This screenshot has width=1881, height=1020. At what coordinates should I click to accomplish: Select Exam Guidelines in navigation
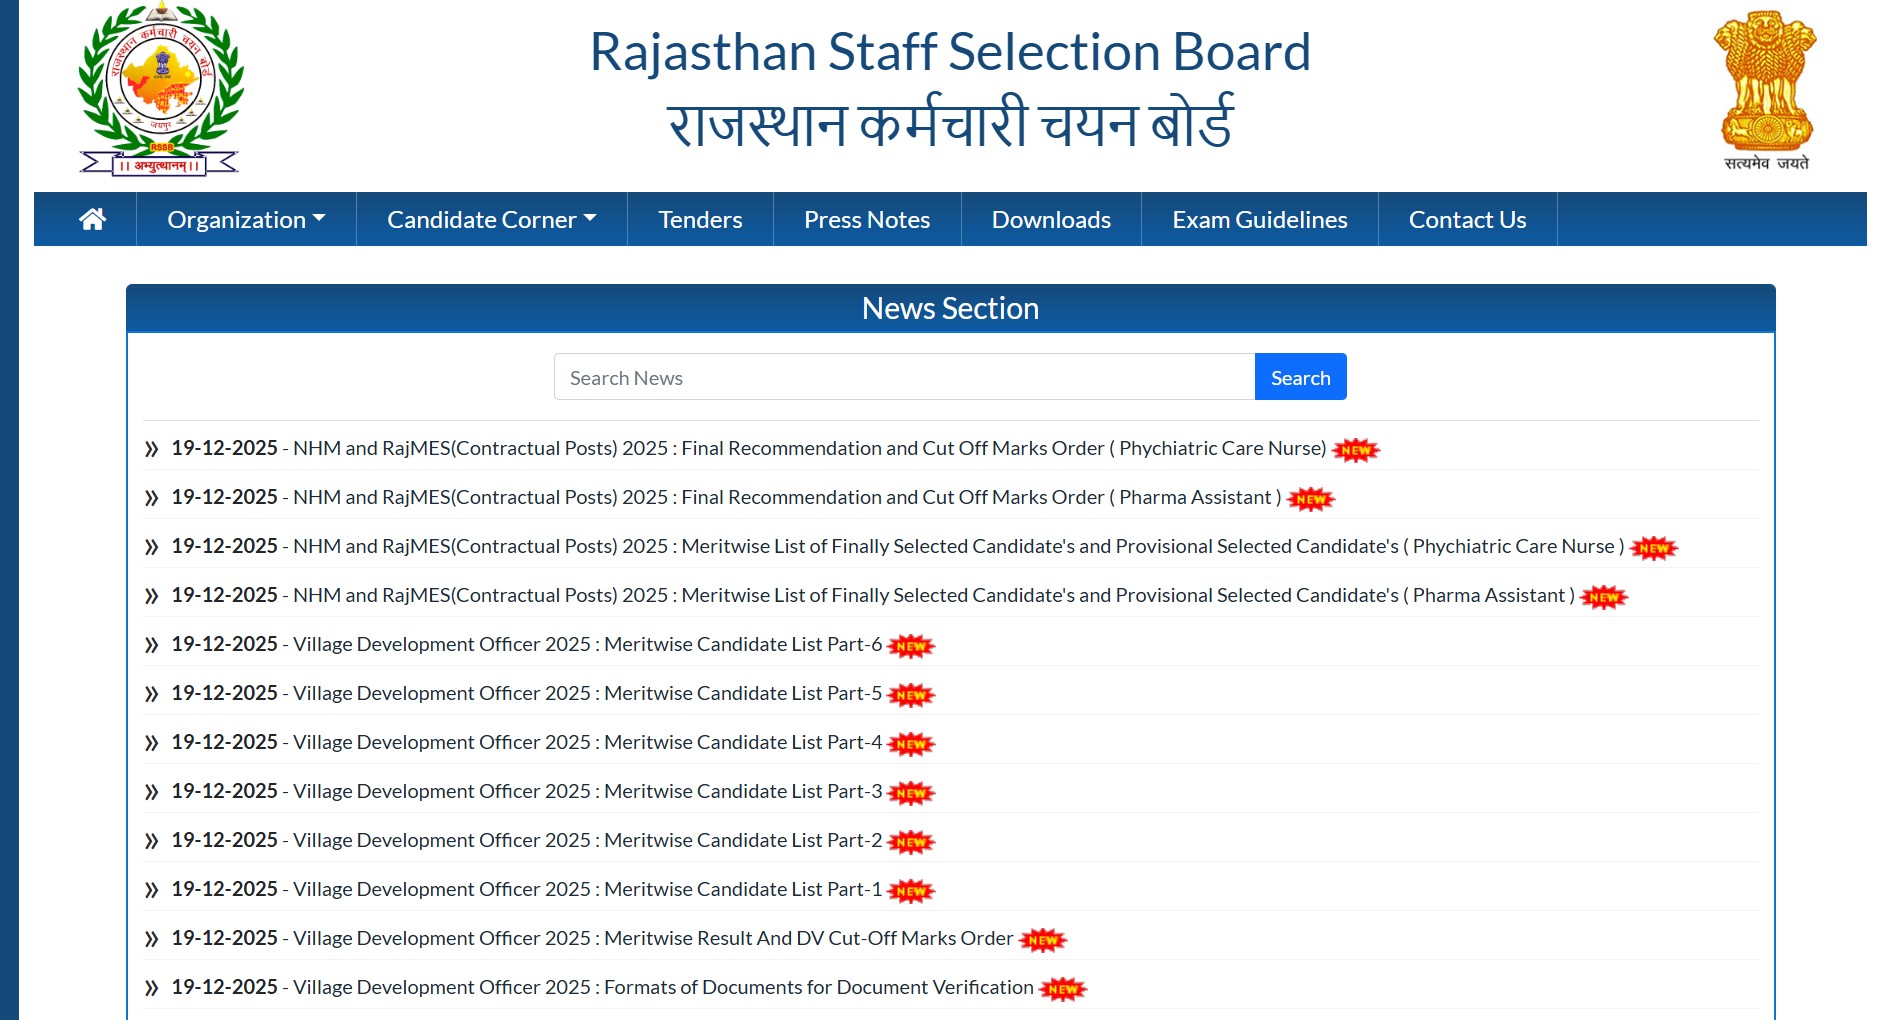point(1259,219)
